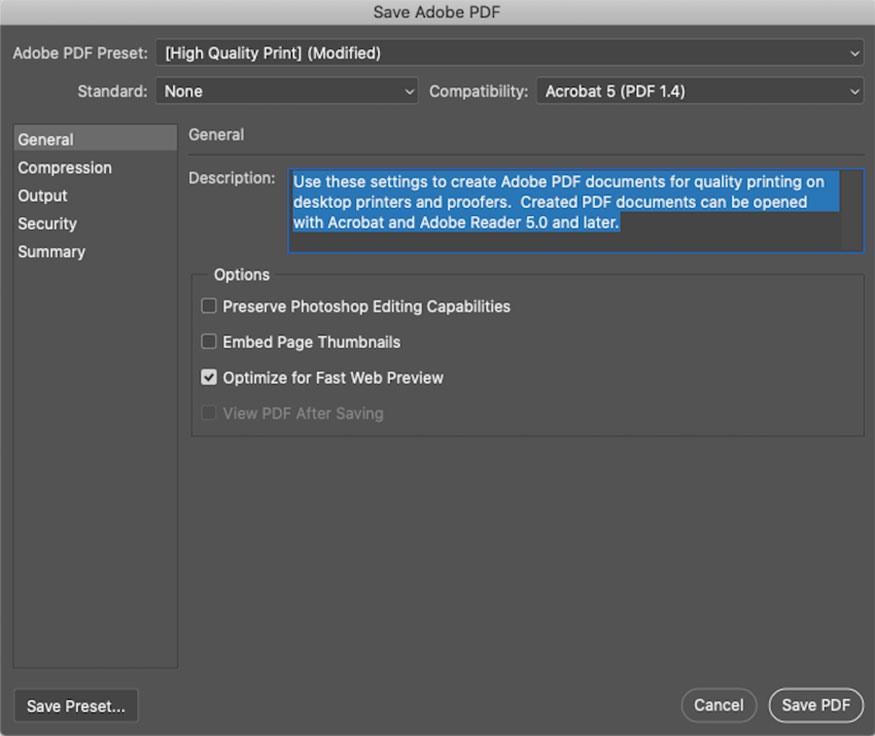Click the "Compatibility:" label

click(479, 91)
